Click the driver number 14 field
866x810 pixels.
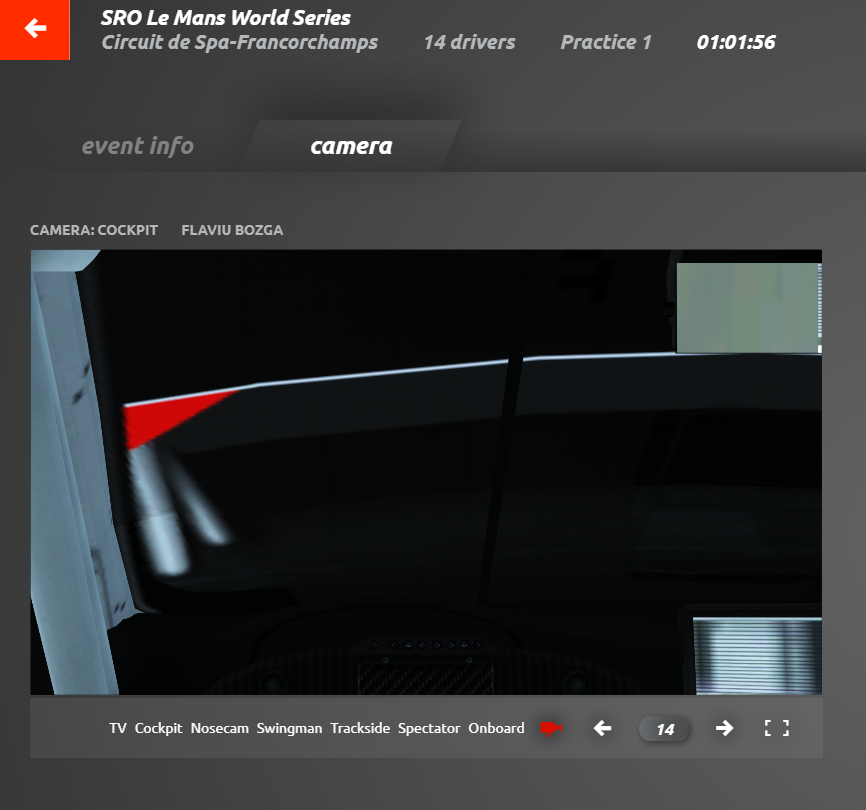pyautogui.click(x=665, y=729)
